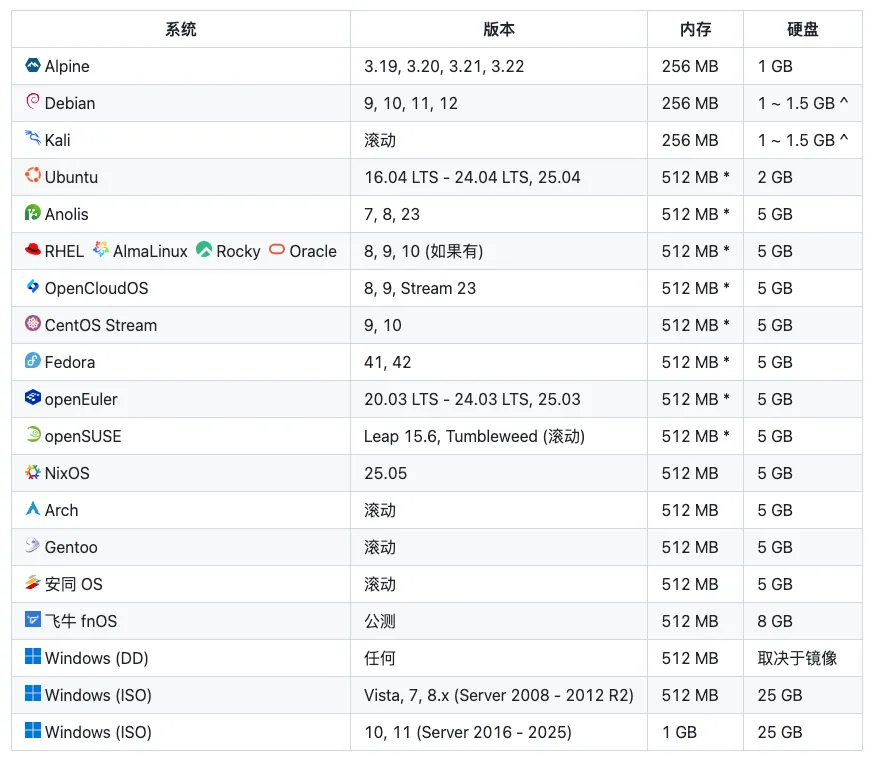Click NixOS version 25.05
This screenshot has height=760, width=875.
(386, 473)
